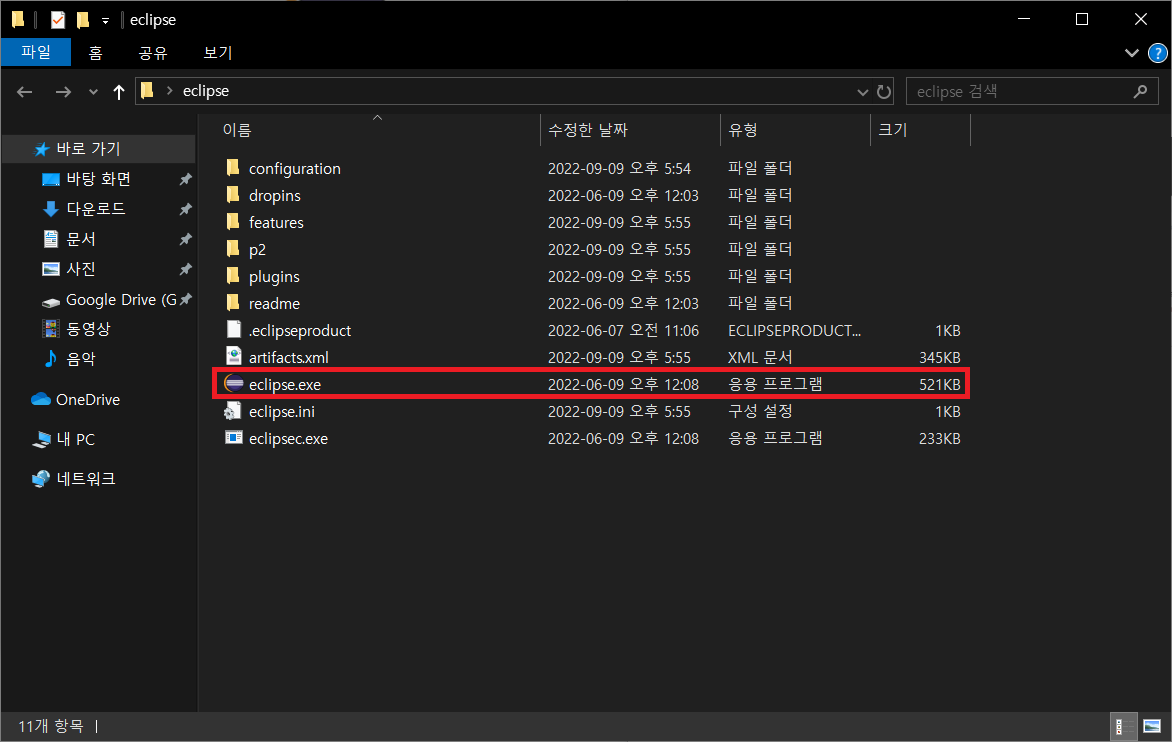Open 내 PC in navigation pane
Image resolution: width=1172 pixels, height=742 pixels.
[x=64, y=439]
